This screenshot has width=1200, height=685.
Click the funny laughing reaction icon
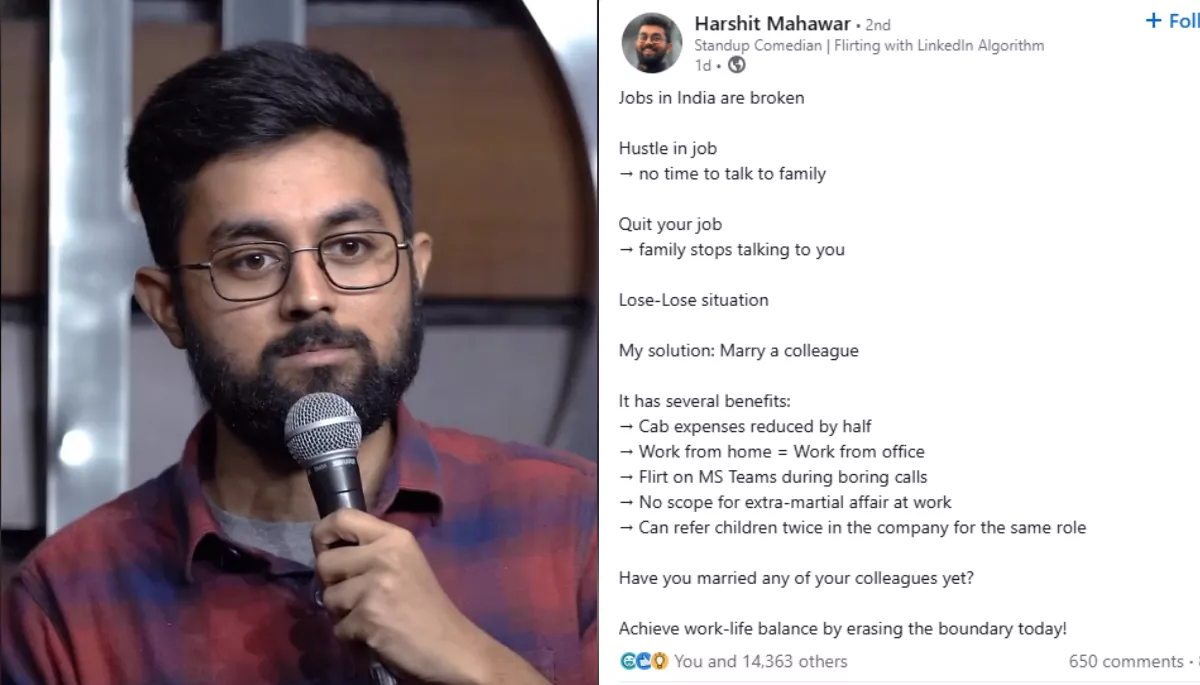point(628,661)
